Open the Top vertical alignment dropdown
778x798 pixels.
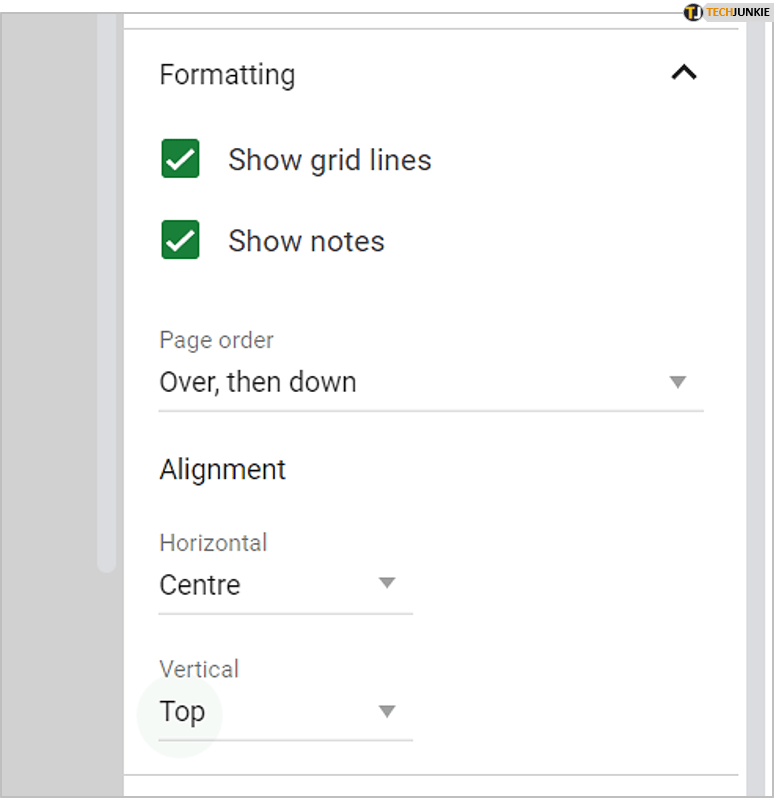(x=182, y=712)
